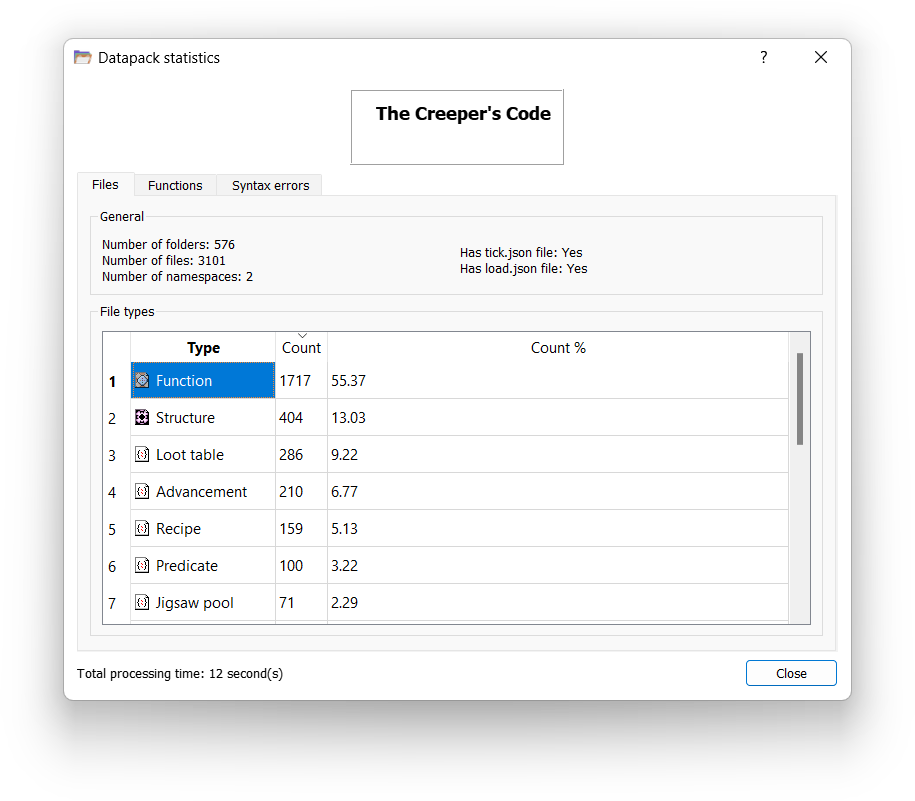
Task: Click the count cell 1717
Action: (301, 380)
